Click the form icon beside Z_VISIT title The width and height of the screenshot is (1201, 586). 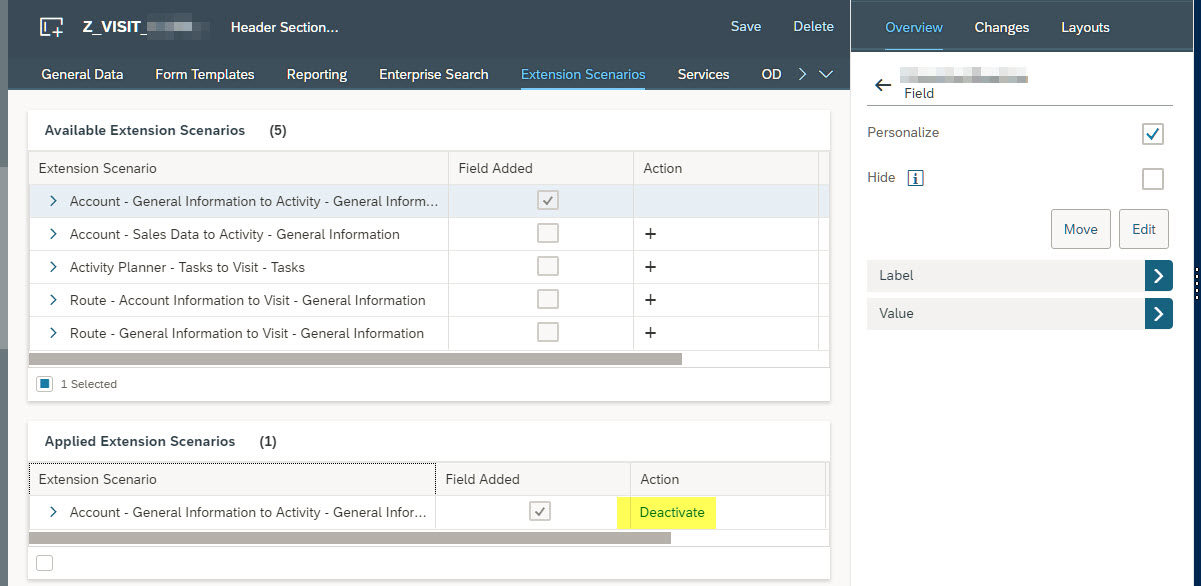click(51, 27)
